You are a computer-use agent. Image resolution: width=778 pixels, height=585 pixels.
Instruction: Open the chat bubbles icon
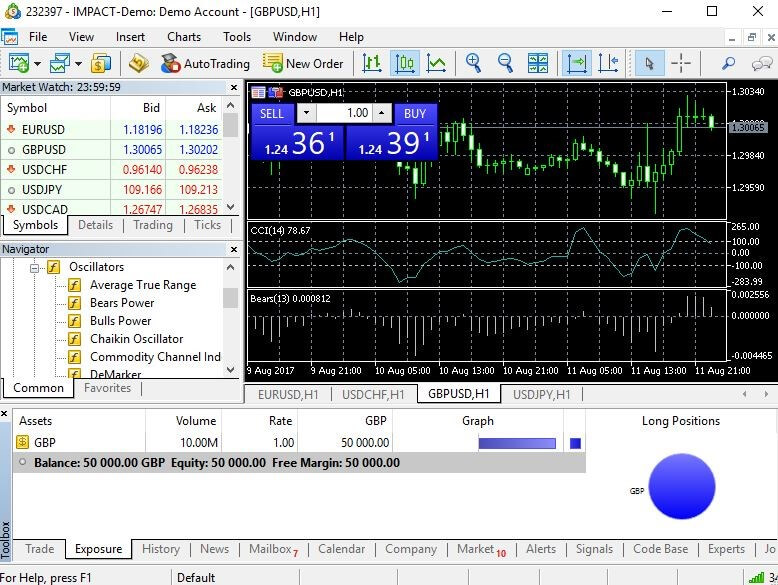click(x=762, y=63)
